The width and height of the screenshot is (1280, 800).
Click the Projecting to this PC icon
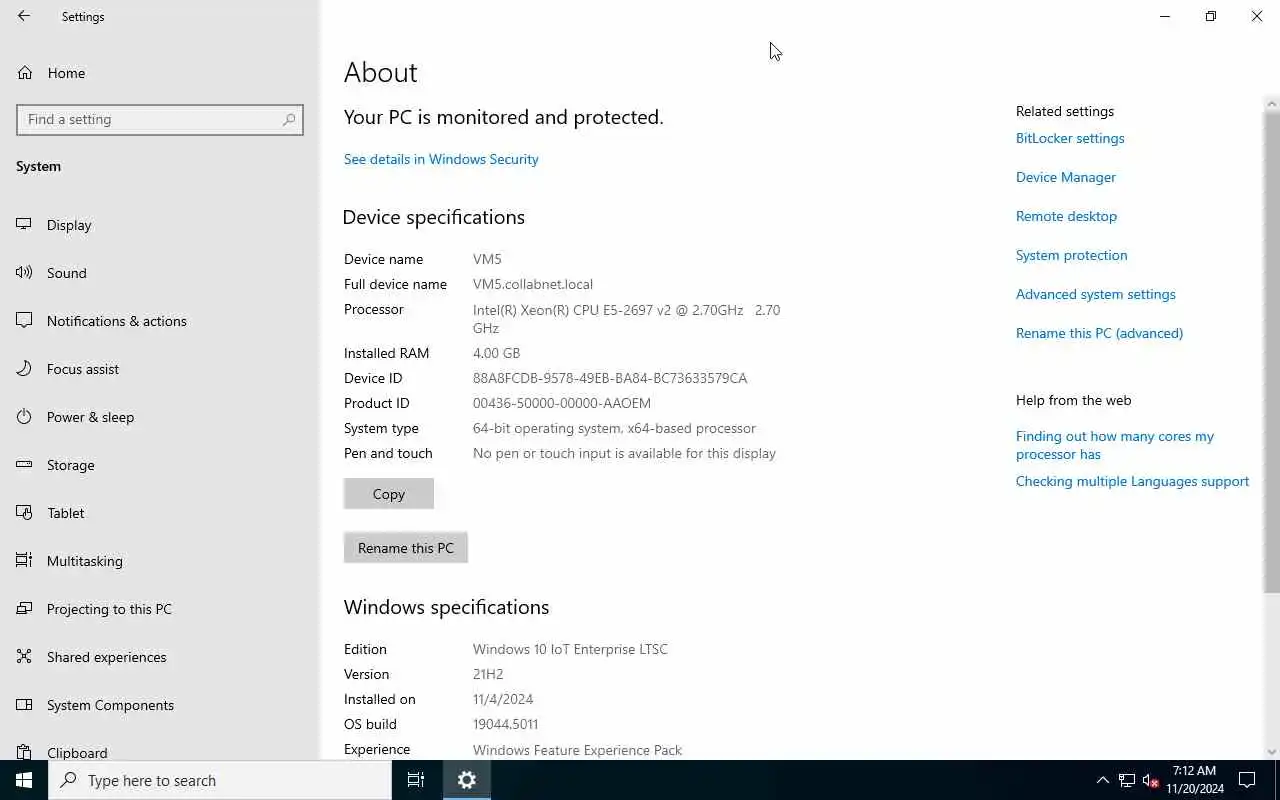[x=24, y=609]
